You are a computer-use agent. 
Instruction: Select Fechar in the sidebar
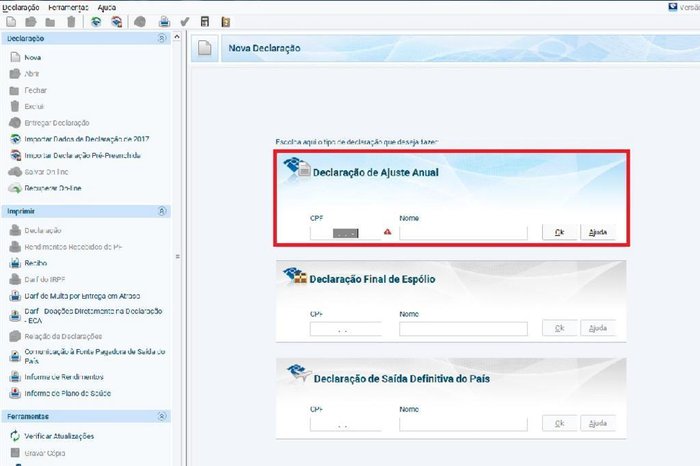pyautogui.click(x=35, y=90)
